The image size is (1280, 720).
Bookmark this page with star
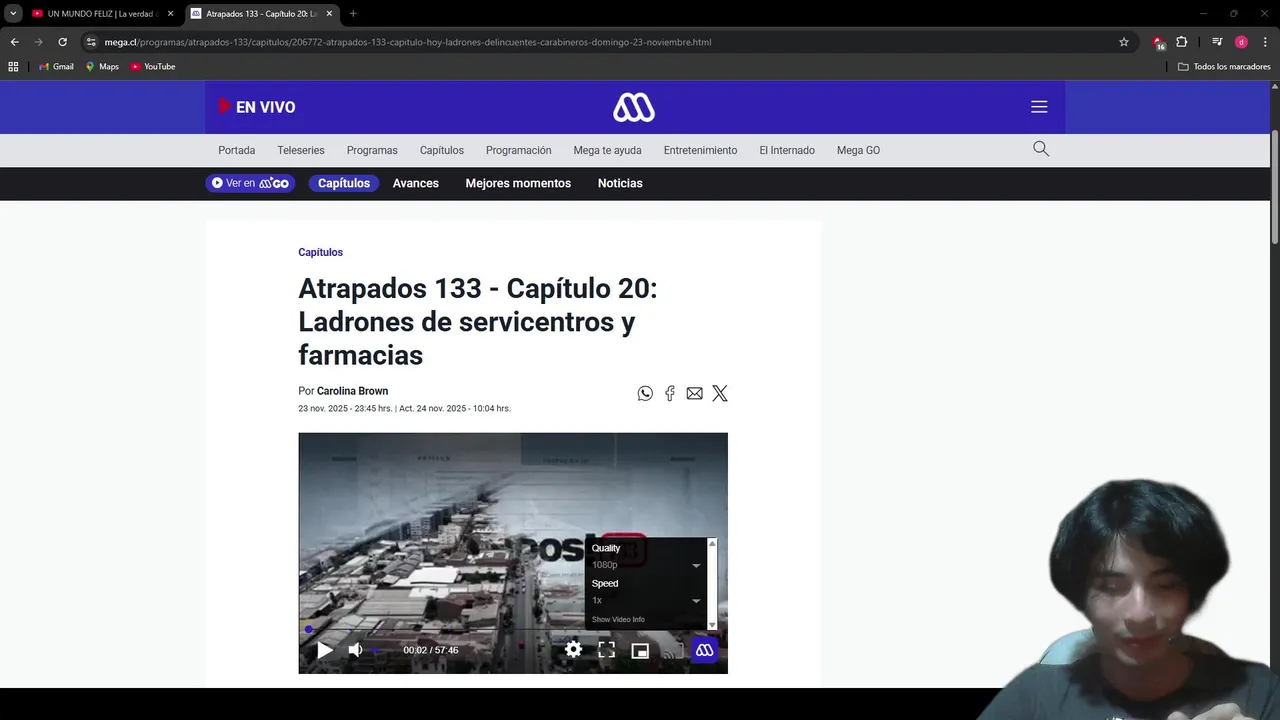(1124, 42)
